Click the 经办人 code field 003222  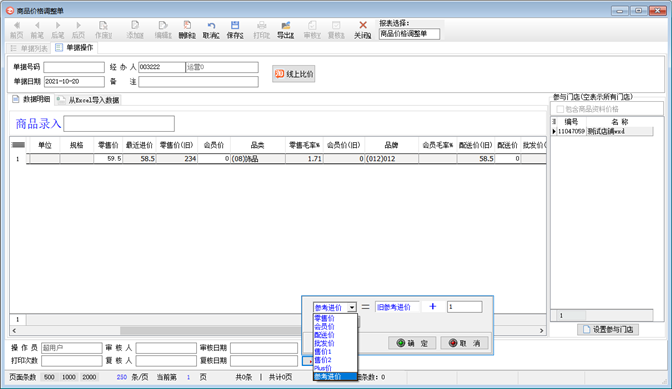coord(162,67)
